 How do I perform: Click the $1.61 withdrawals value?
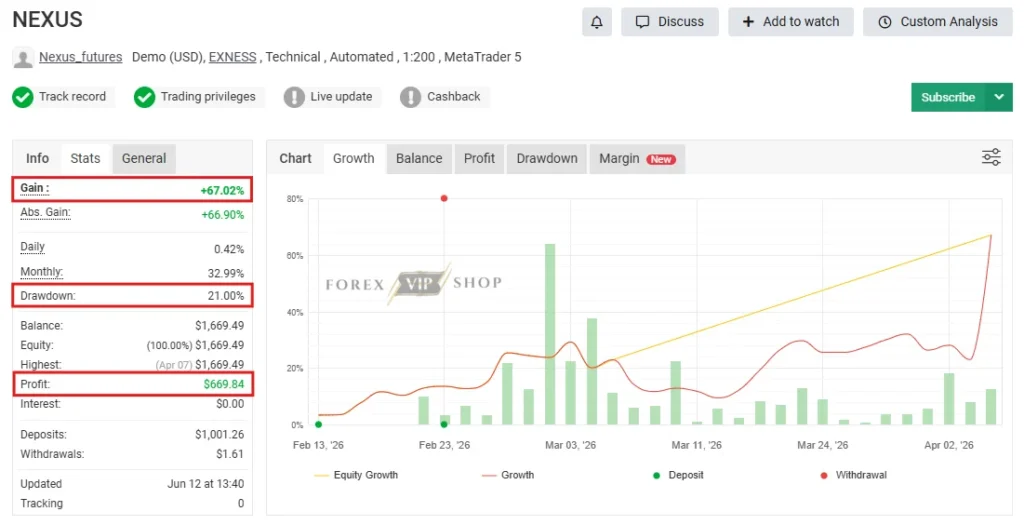tap(230, 454)
